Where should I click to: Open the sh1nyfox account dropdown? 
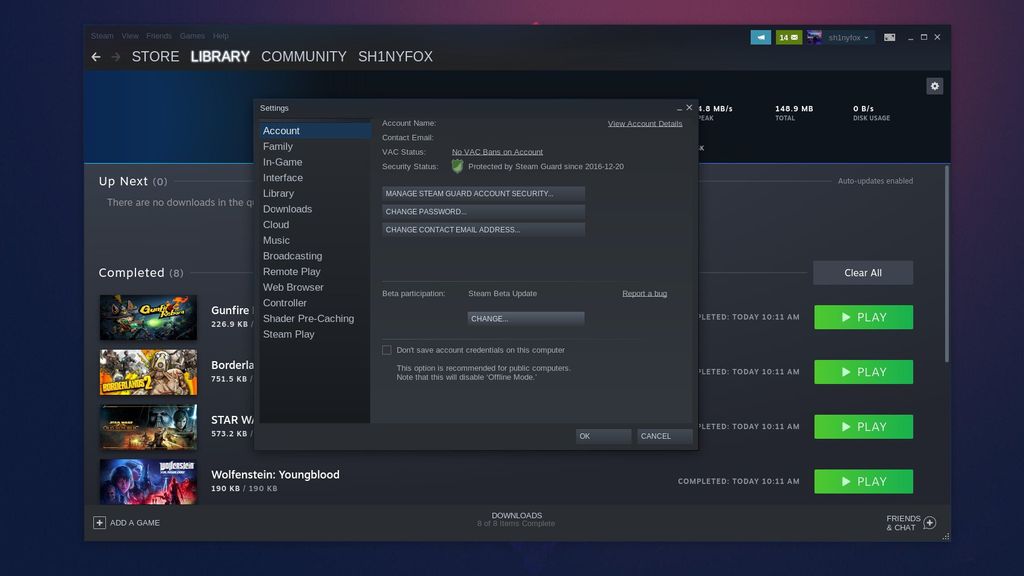[x=845, y=37]
